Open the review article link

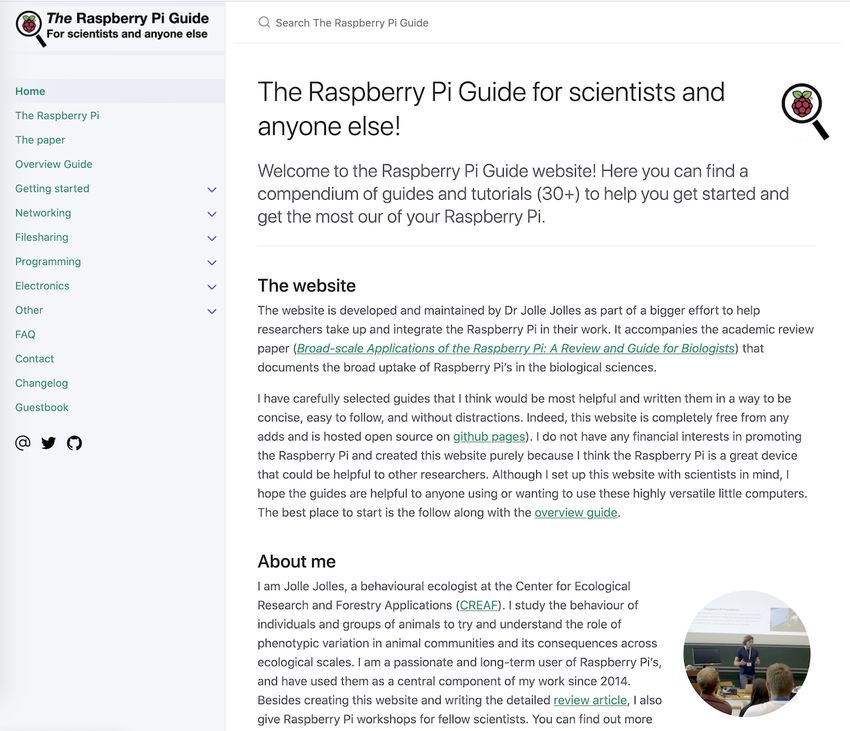coord(590,700)
